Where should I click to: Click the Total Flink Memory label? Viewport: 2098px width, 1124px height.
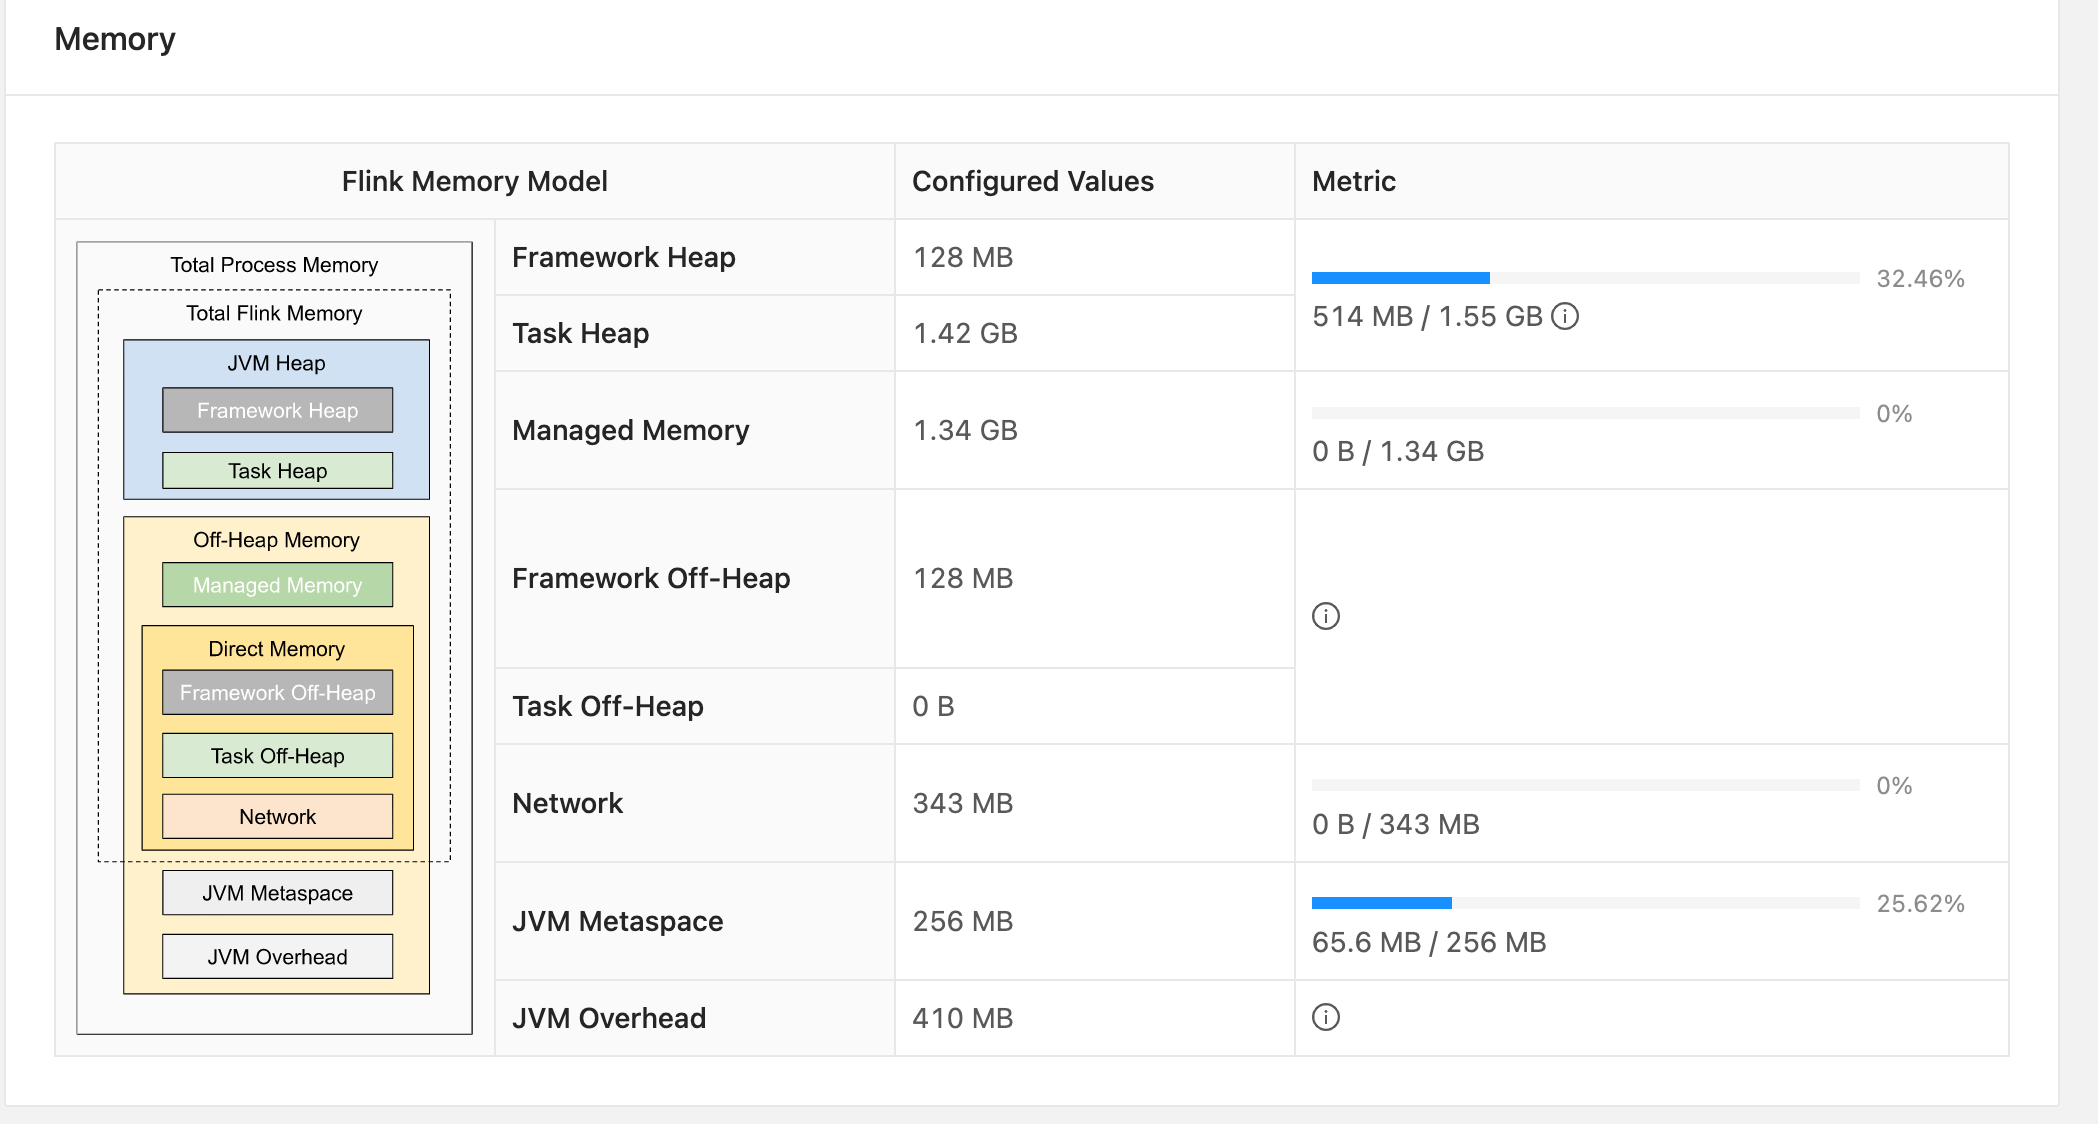pyautogui.click(x=274, y=313)
